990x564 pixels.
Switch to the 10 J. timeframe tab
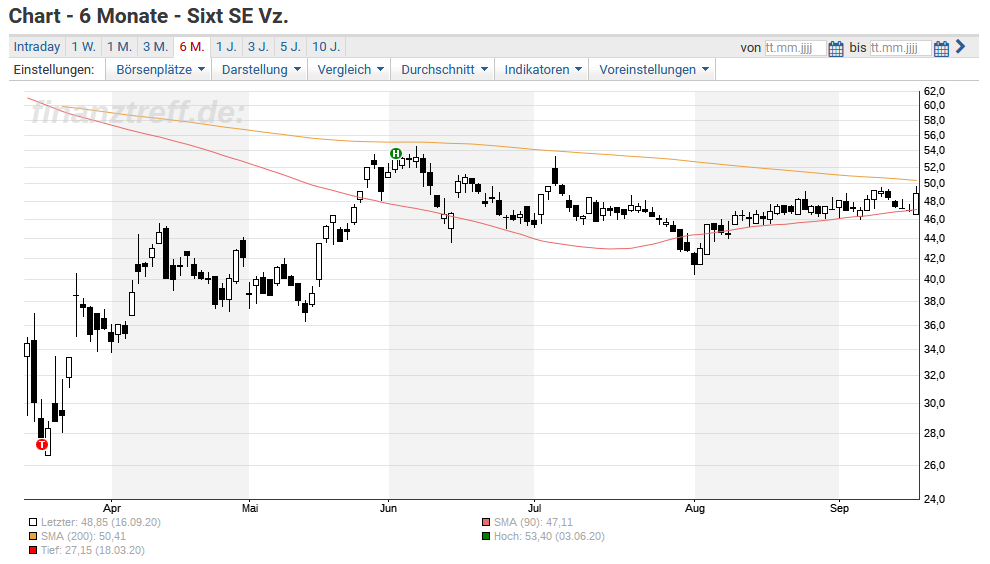tap(326, 47)
